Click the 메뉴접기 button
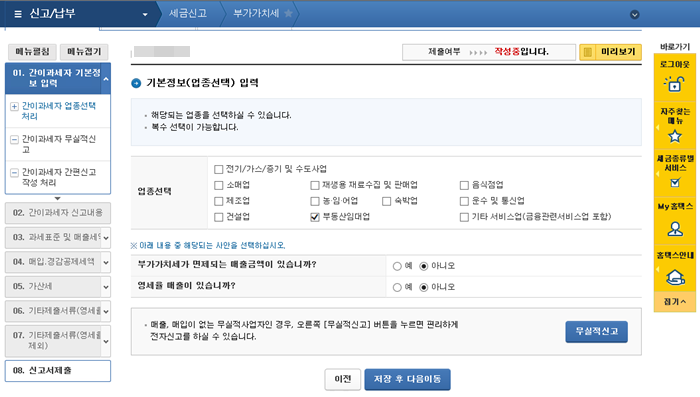This screenshot has width=700, height=397. click(x=84, y=52)
